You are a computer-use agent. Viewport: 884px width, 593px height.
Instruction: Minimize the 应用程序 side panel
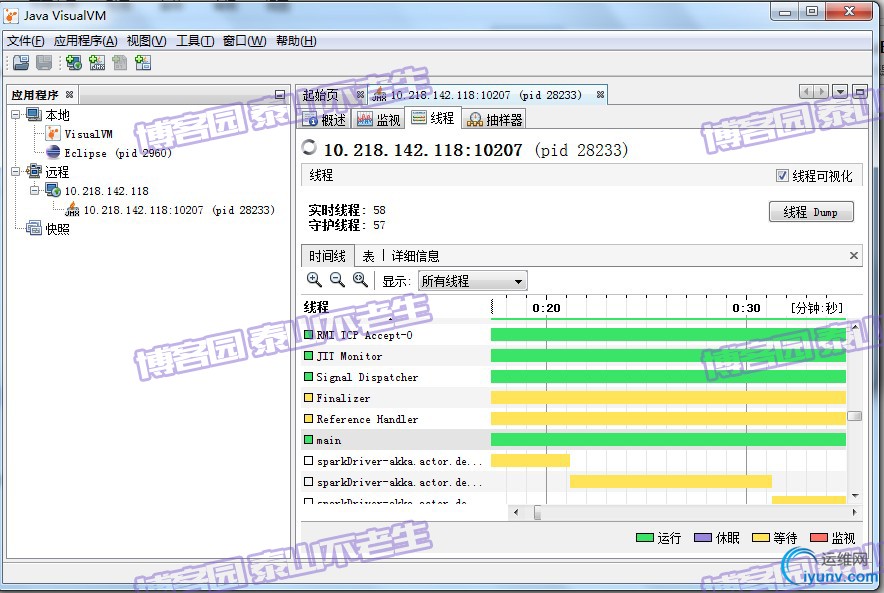[x=280, y=95]
